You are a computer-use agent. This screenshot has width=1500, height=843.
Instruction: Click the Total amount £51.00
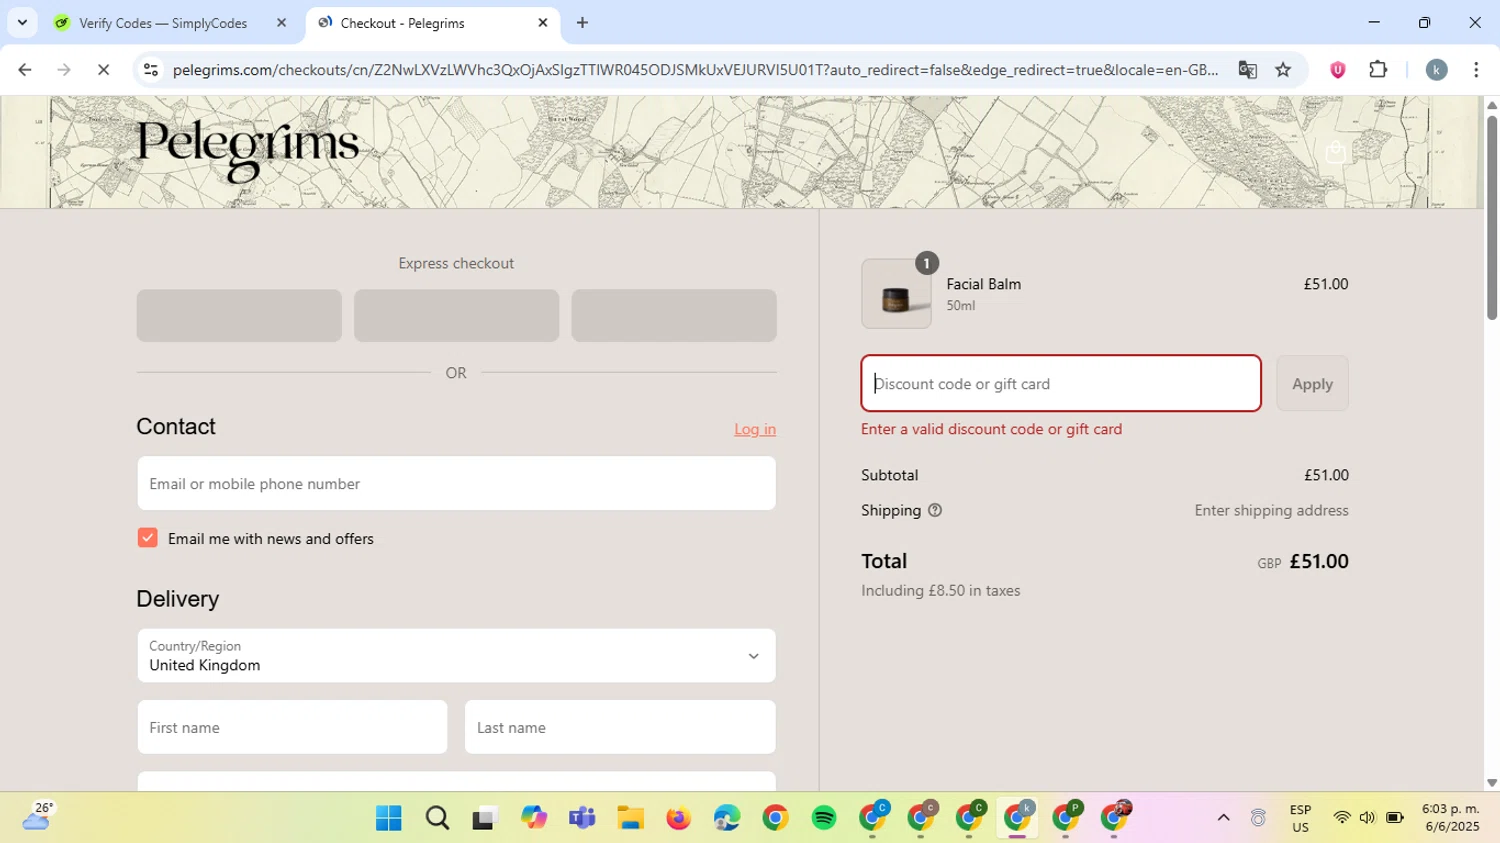(x=1319, y=561)
